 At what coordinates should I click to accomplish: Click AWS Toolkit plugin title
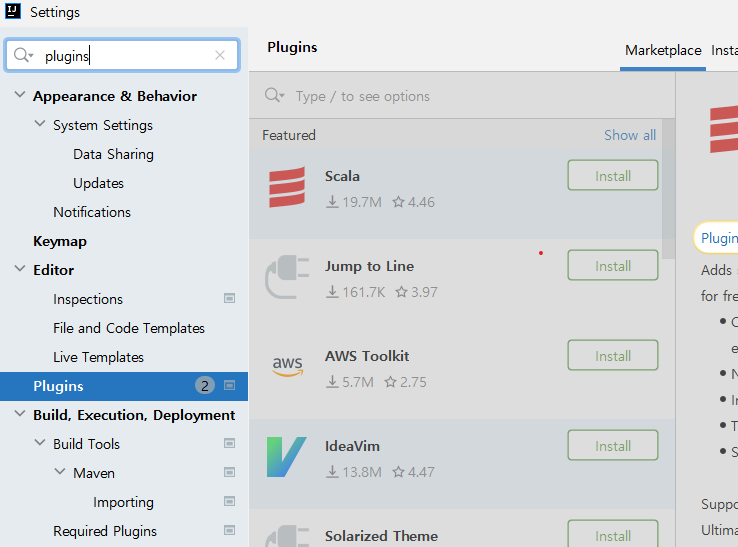click(367, 356)
